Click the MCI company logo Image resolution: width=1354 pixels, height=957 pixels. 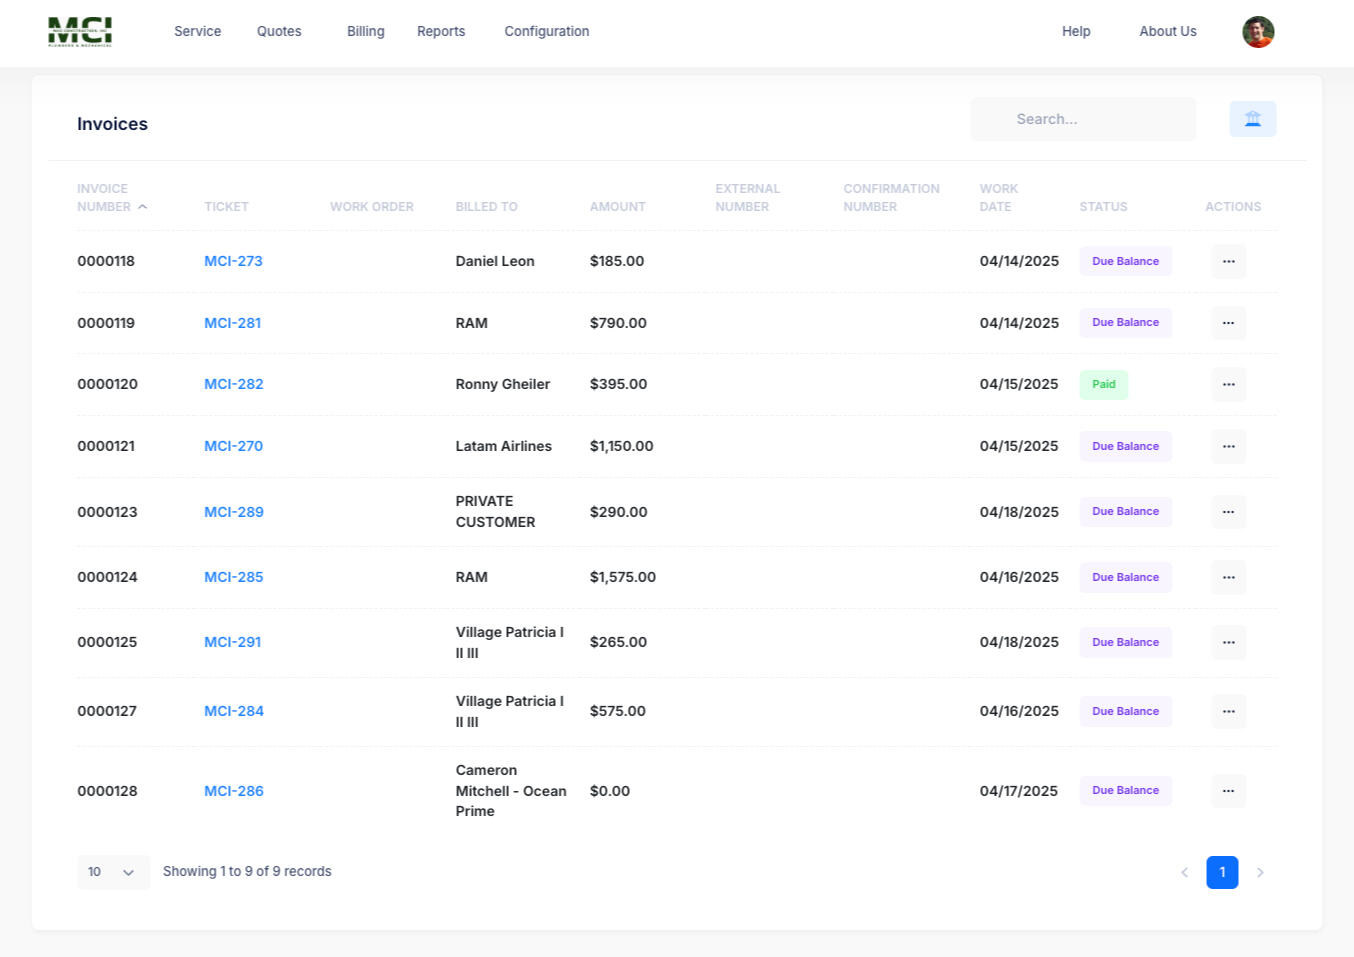click(x=80, y=32)
